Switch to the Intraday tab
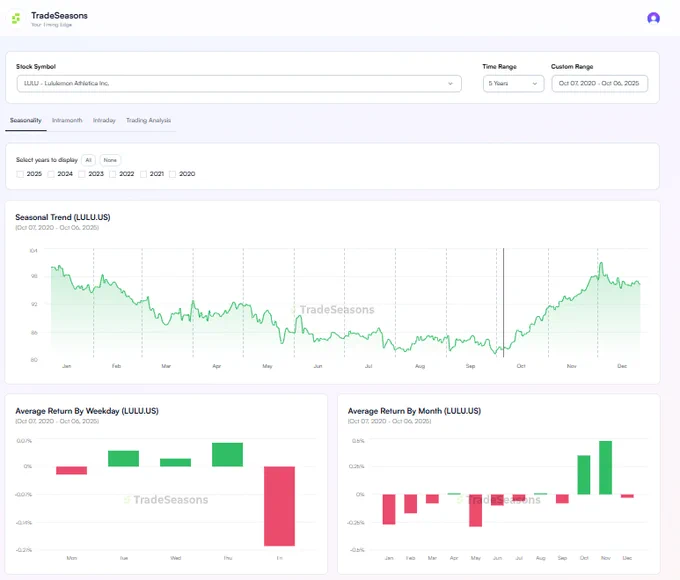 (104, 120)
